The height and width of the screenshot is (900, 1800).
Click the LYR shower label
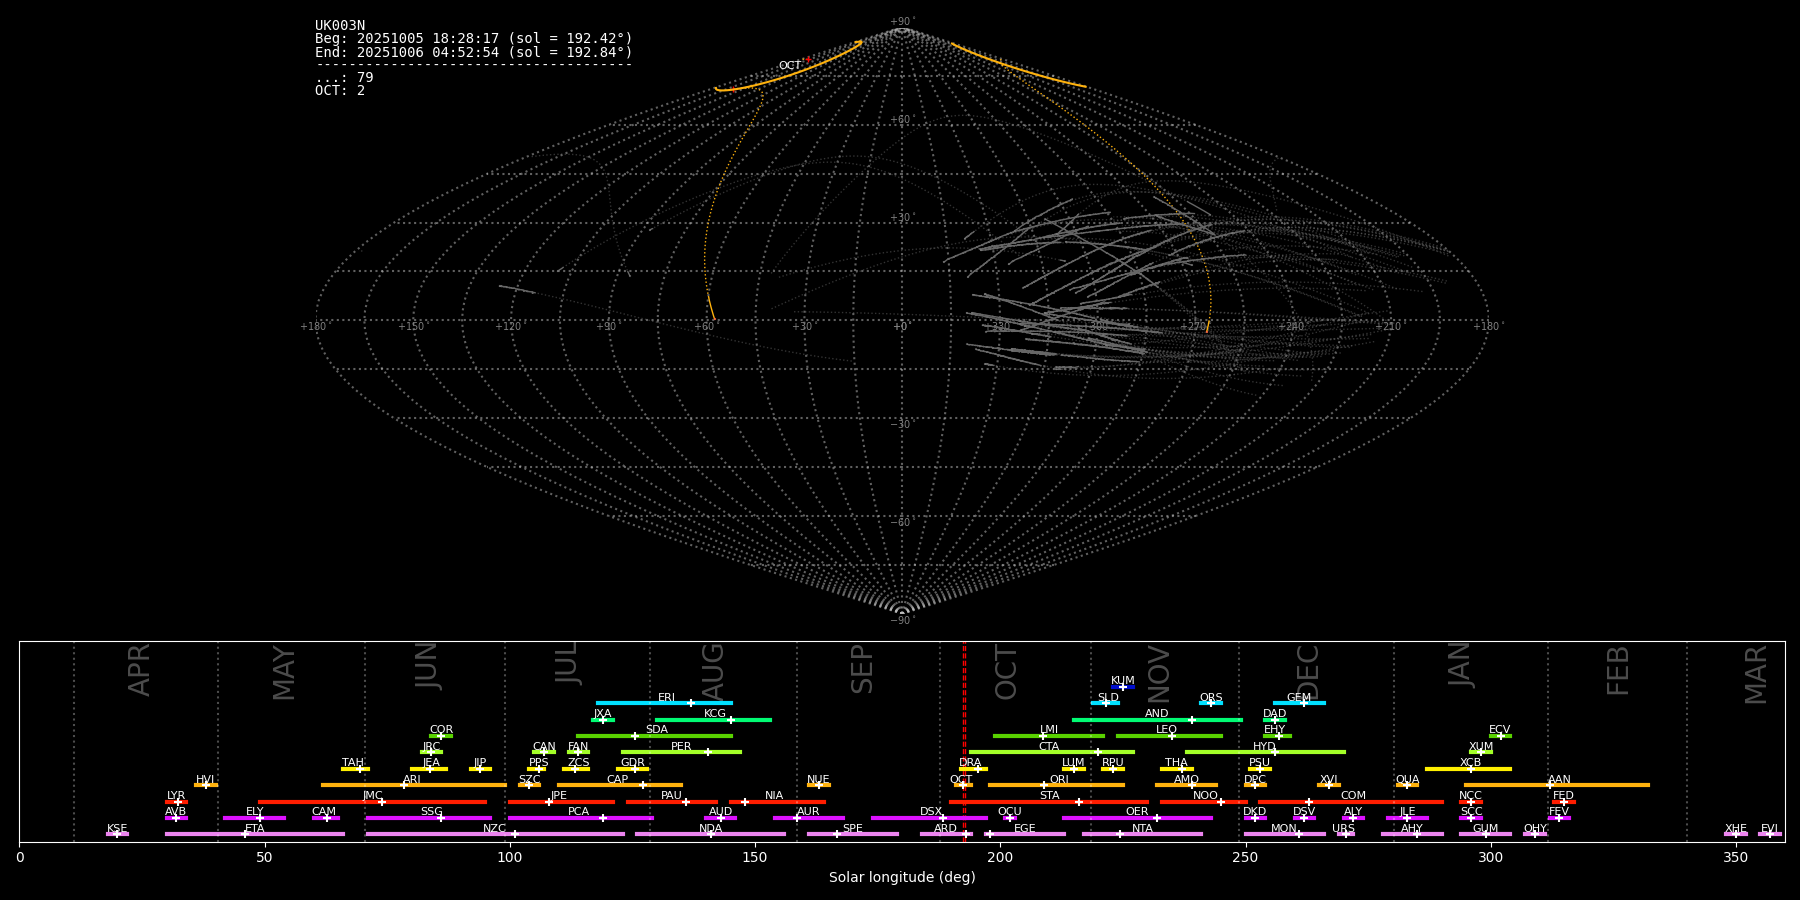pos(176,796)
